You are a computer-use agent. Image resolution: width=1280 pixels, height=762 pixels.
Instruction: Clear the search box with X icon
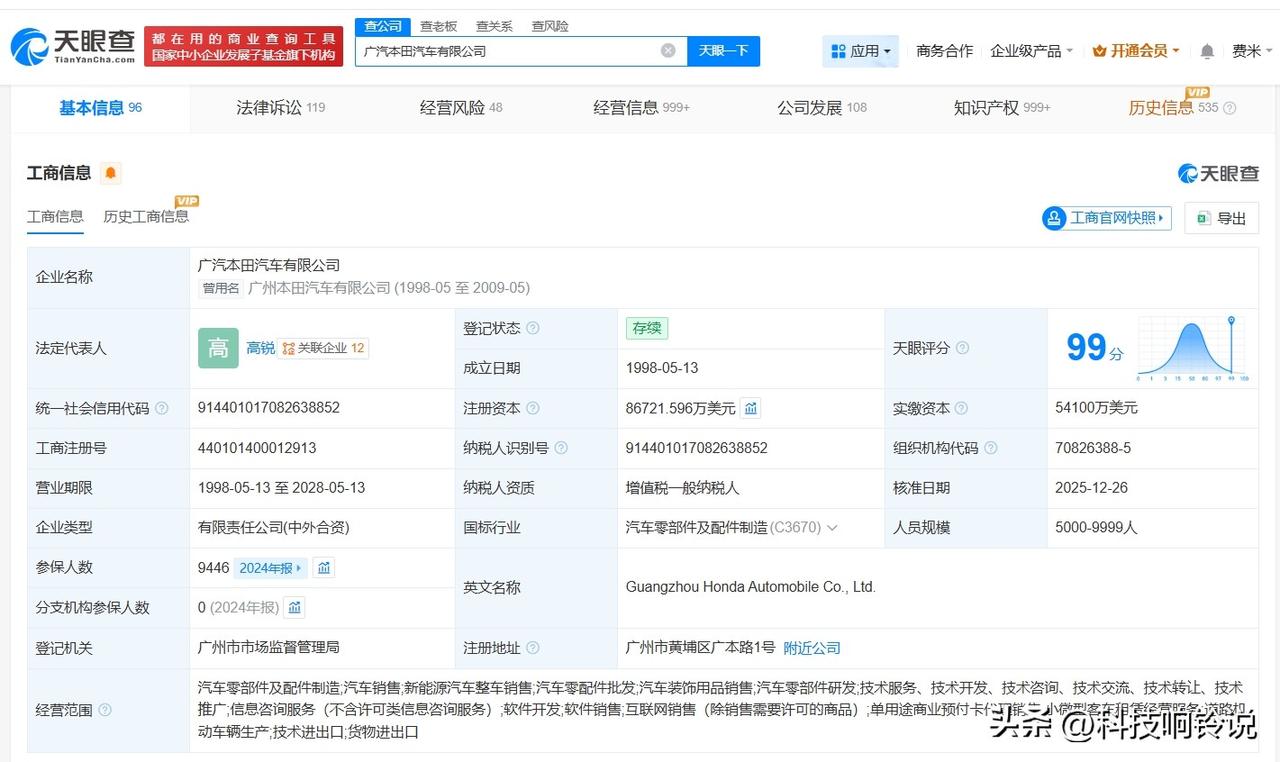pyautogui.click(x=668, y=51)
